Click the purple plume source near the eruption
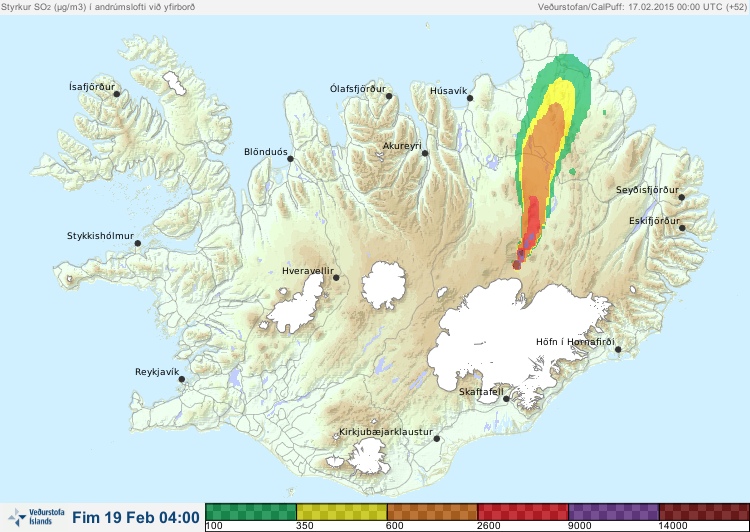750x532 pixels. point(522,254)
